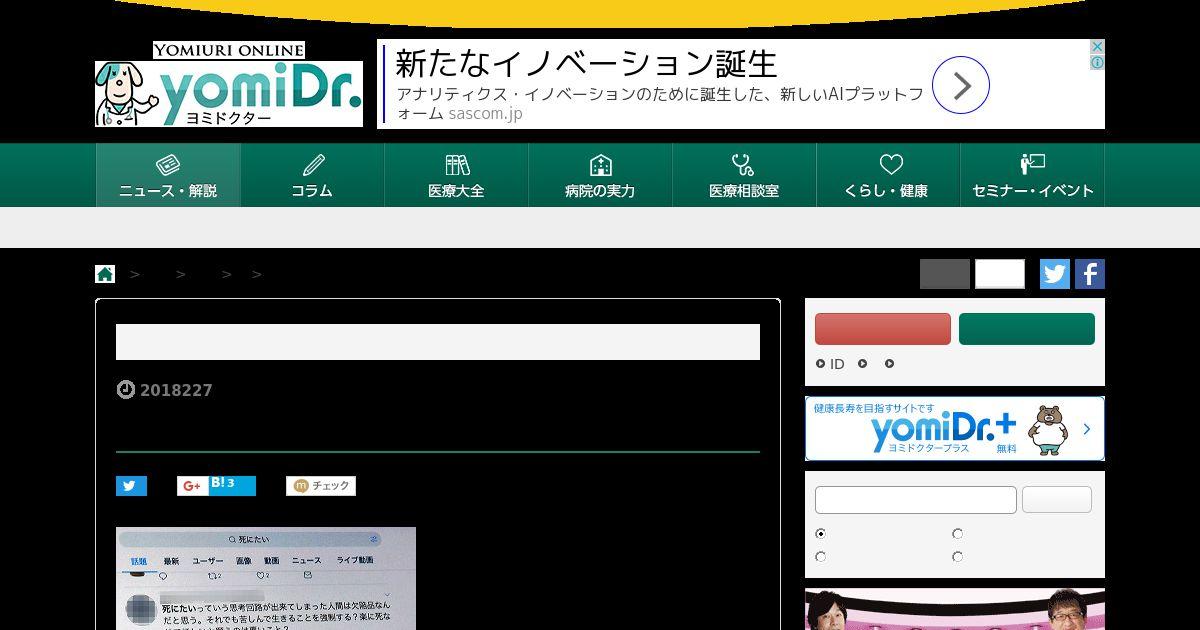The width and height of the screenshot is (1200, 630).
Task: Open the 病院の実力 menu
Action: tap(600, 175)
